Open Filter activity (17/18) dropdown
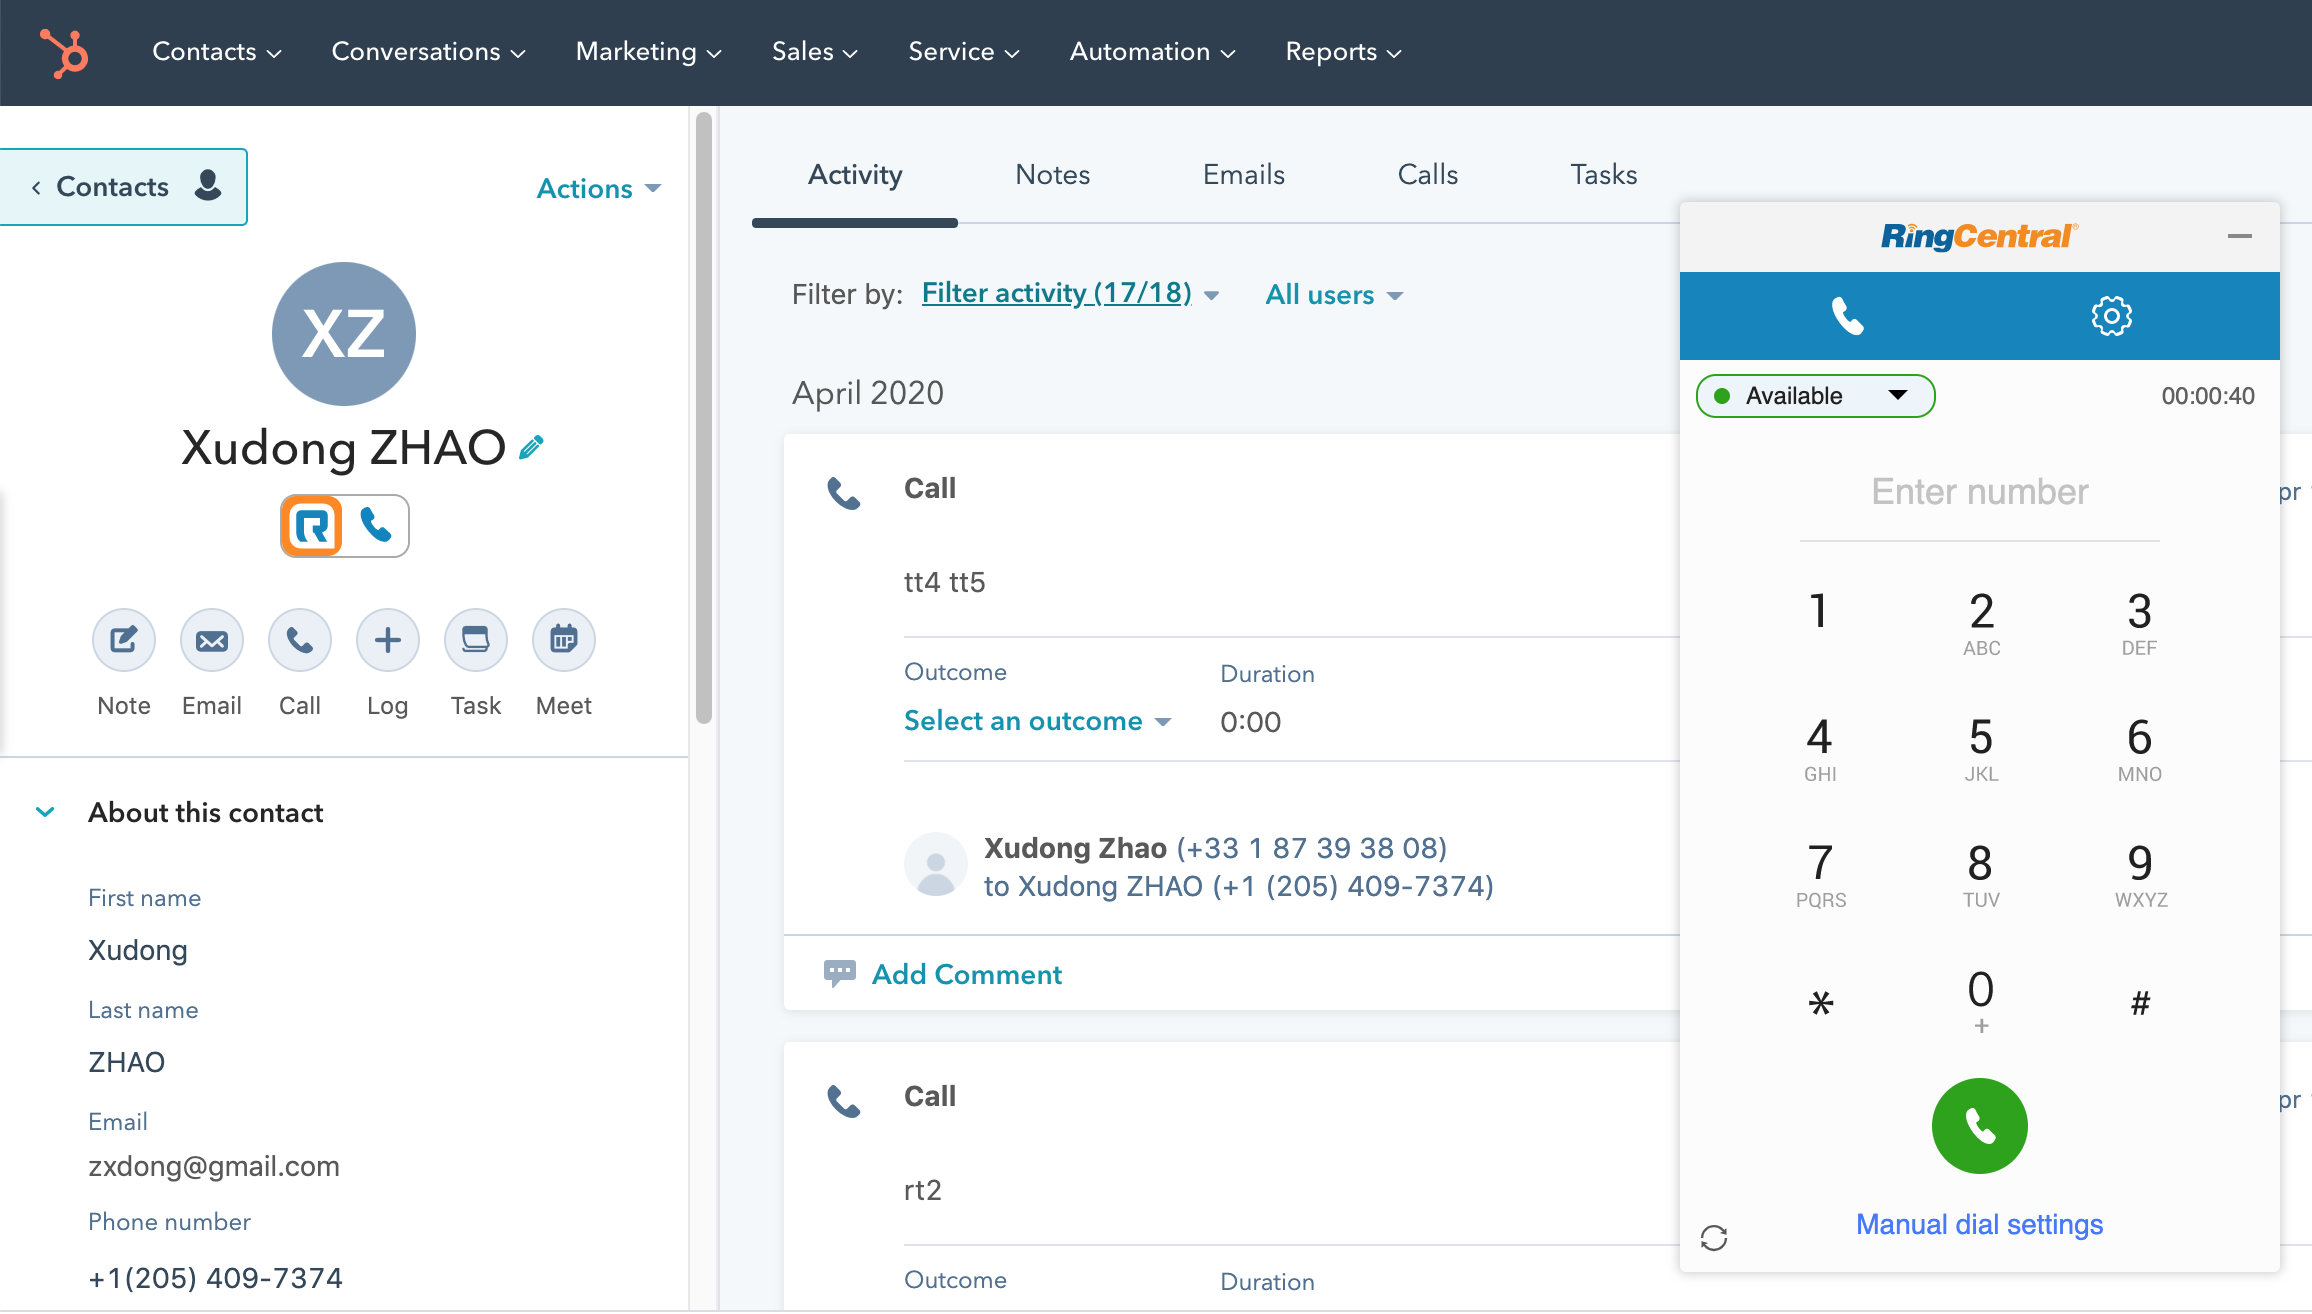This screenshot has width=2312, height=1314. 1070,294
